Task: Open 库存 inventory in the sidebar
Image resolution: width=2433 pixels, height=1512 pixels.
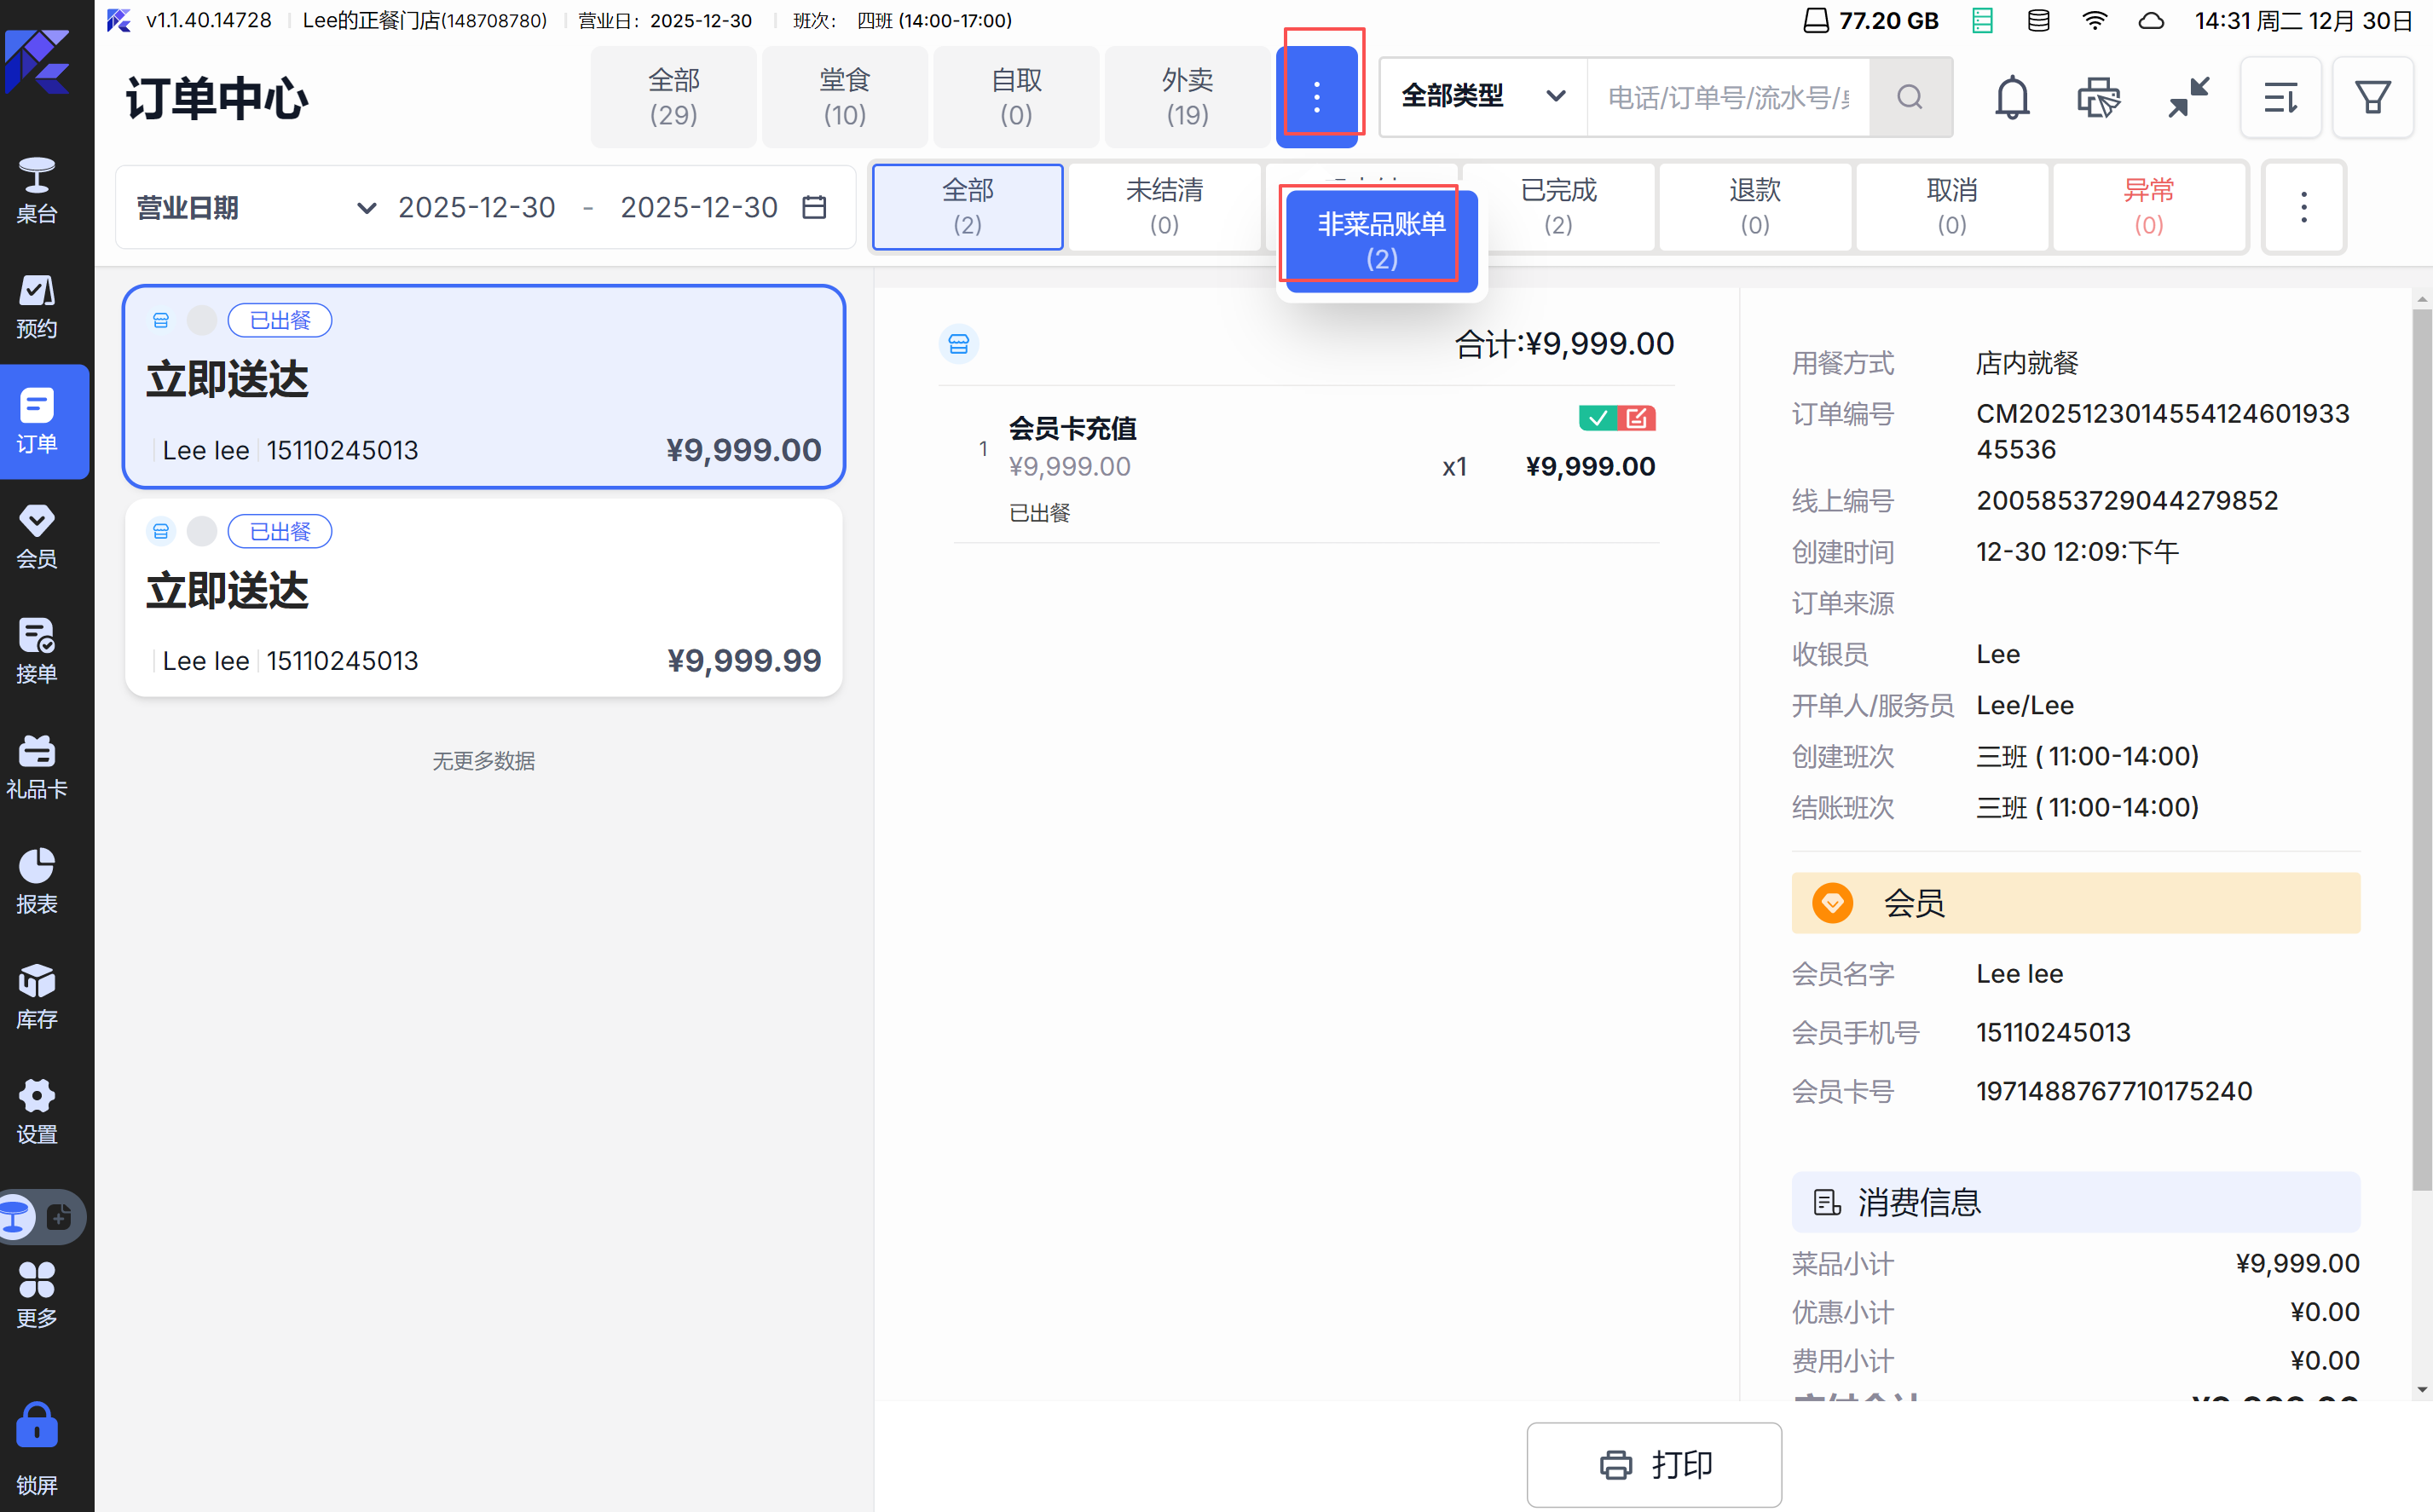Action: click(37, 997)
